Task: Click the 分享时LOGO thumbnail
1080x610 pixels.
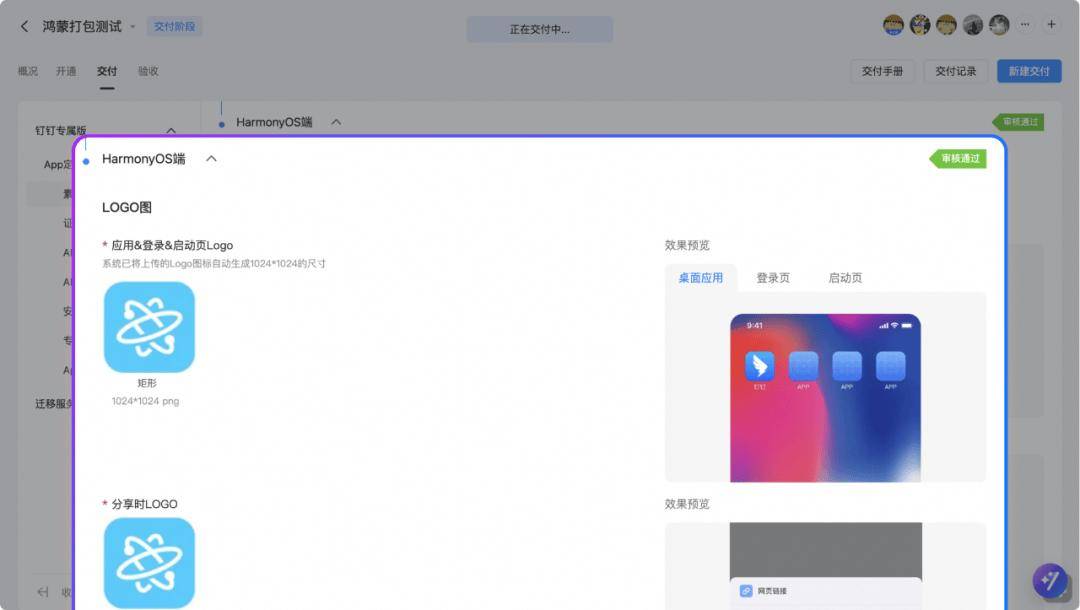Action: coord(149,562)
